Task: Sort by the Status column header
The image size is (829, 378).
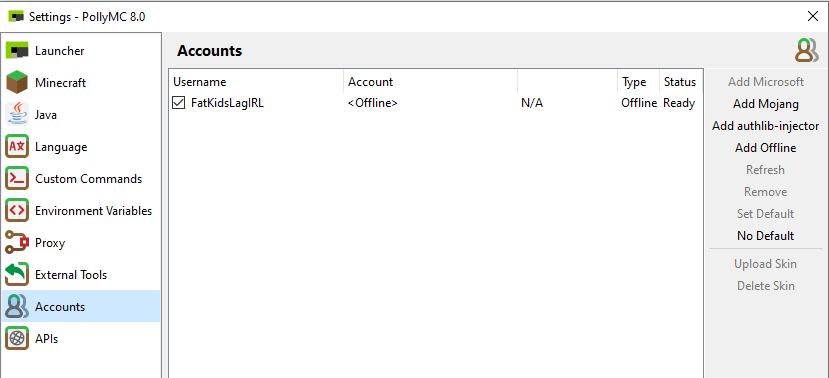Action: [680, 82]
